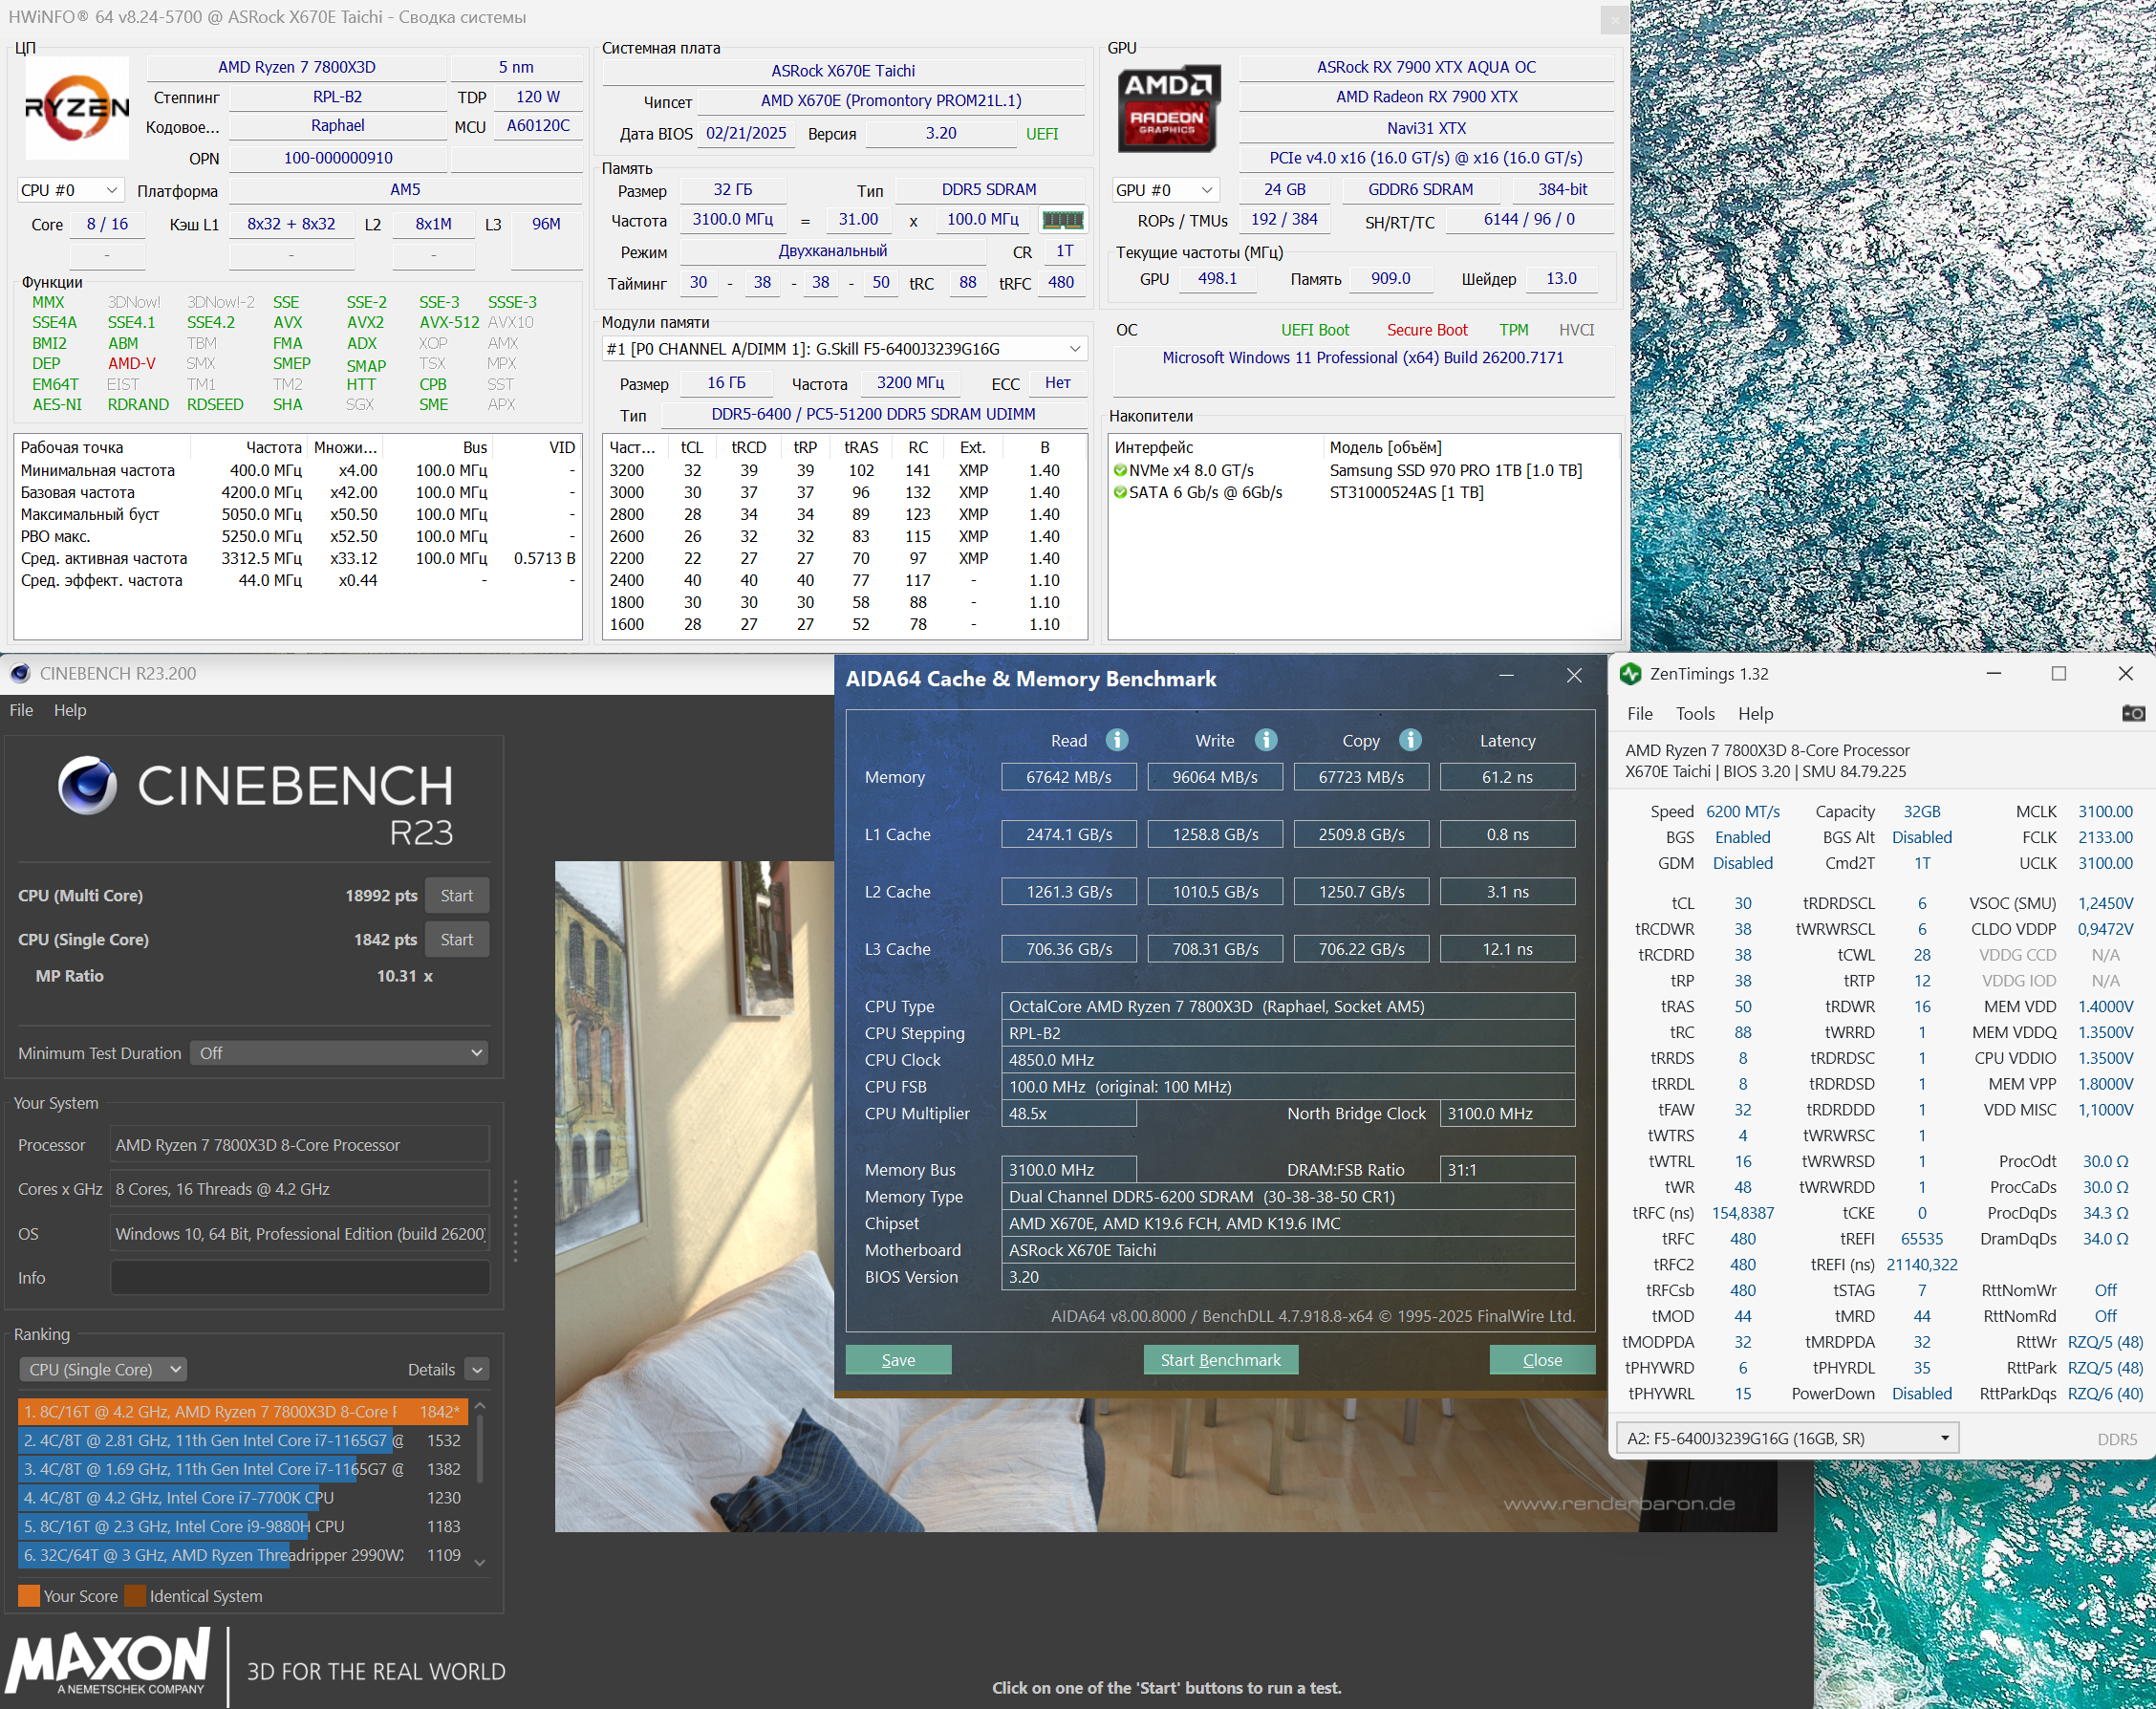
Task: Start the CPU Multi Core test
Action: [456, 895]
